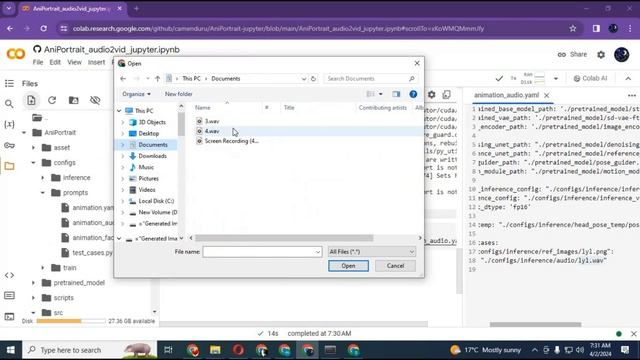Bookmark this page with star icon

pos(573,29)
